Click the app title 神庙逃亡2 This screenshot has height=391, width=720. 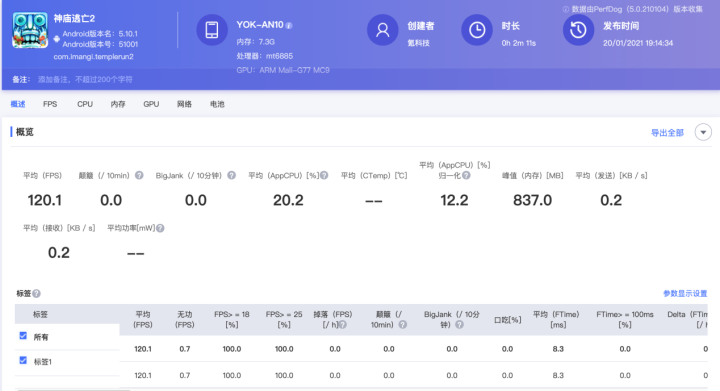(x=74, y=18)
